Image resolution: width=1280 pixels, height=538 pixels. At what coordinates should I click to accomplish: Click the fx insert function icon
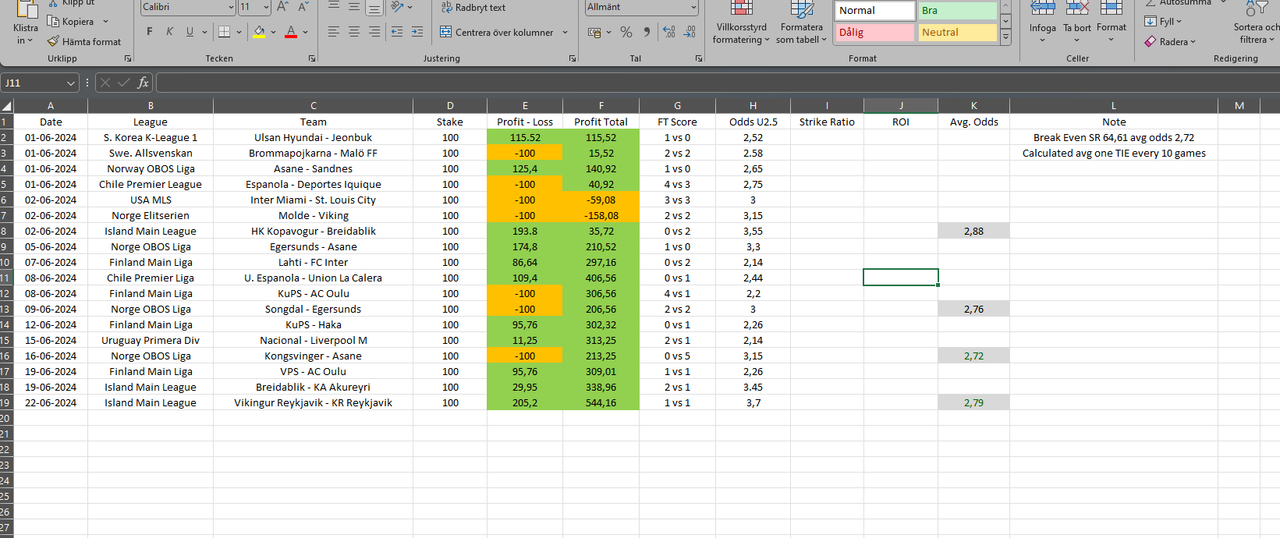tap(143, 83)
